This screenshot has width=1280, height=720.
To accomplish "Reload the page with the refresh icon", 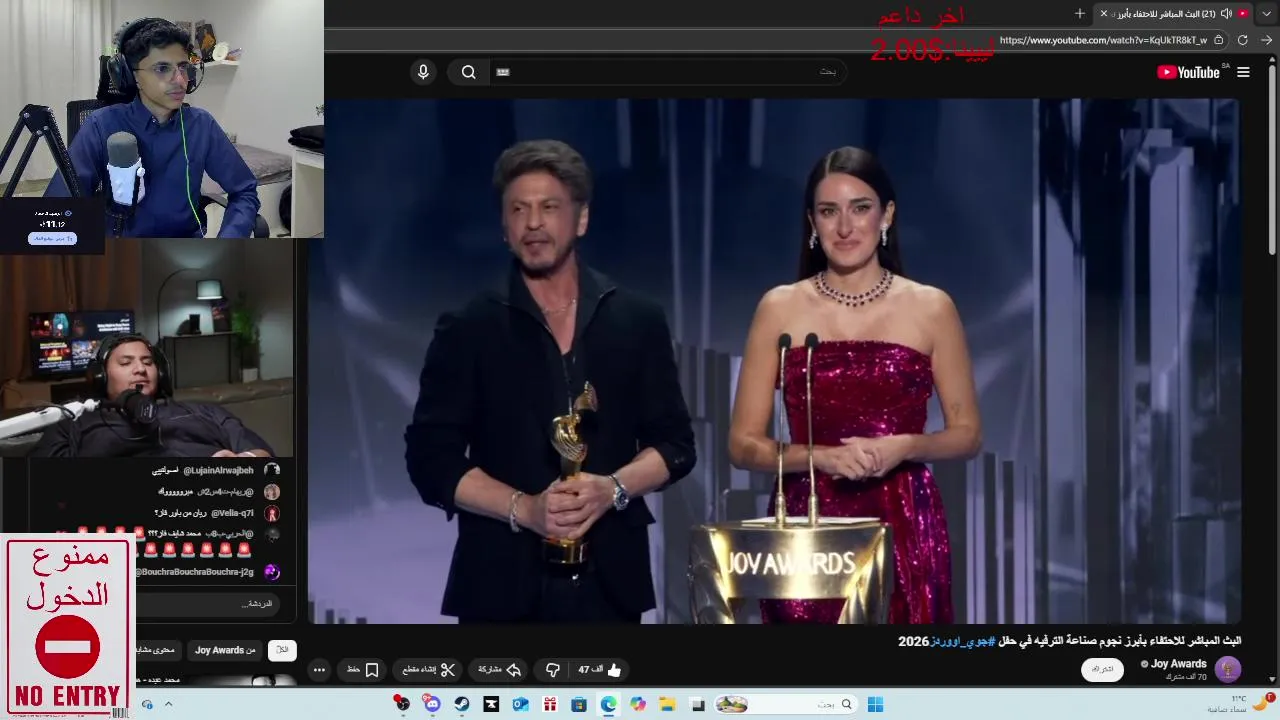I will click(x=1243, y=40).
